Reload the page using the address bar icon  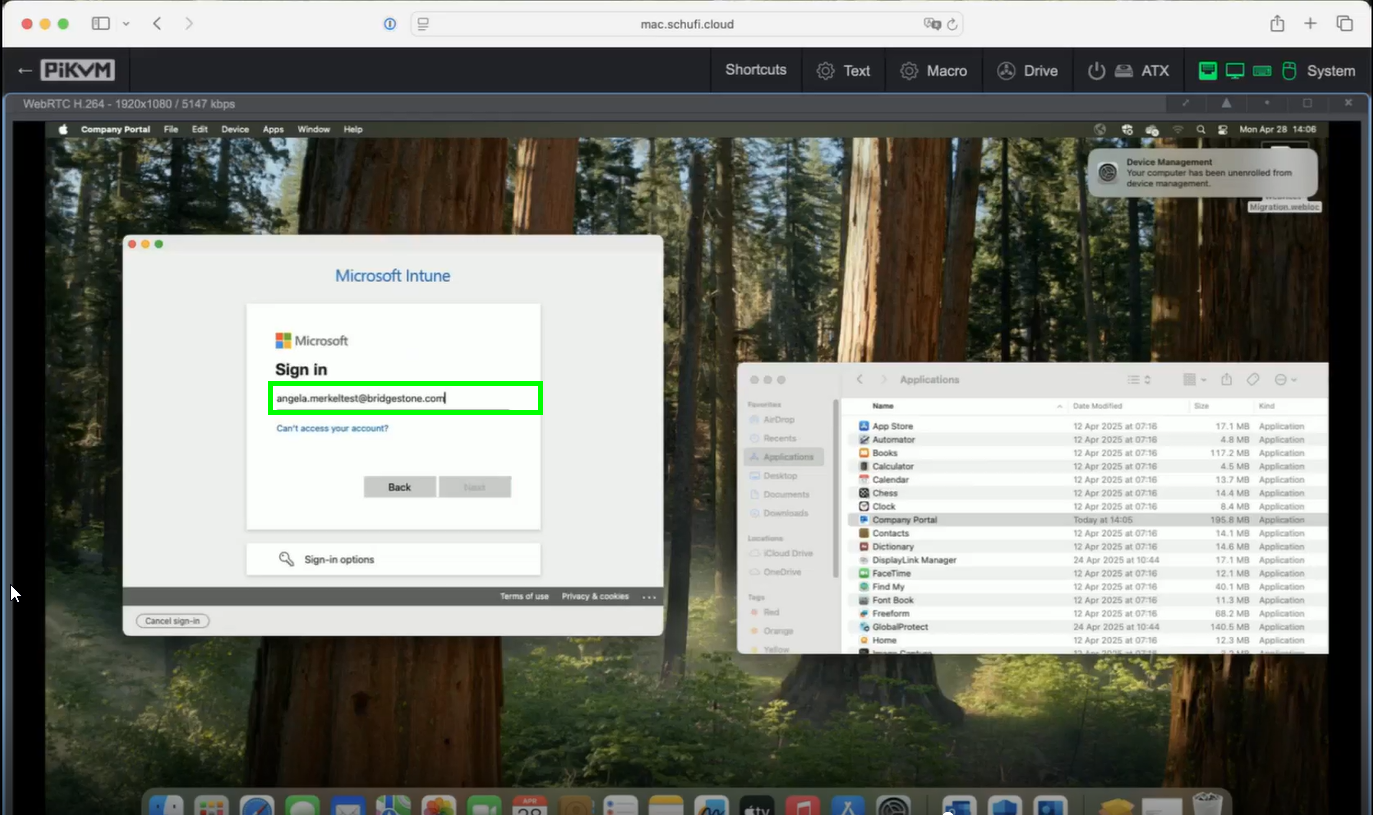point(952,24)
